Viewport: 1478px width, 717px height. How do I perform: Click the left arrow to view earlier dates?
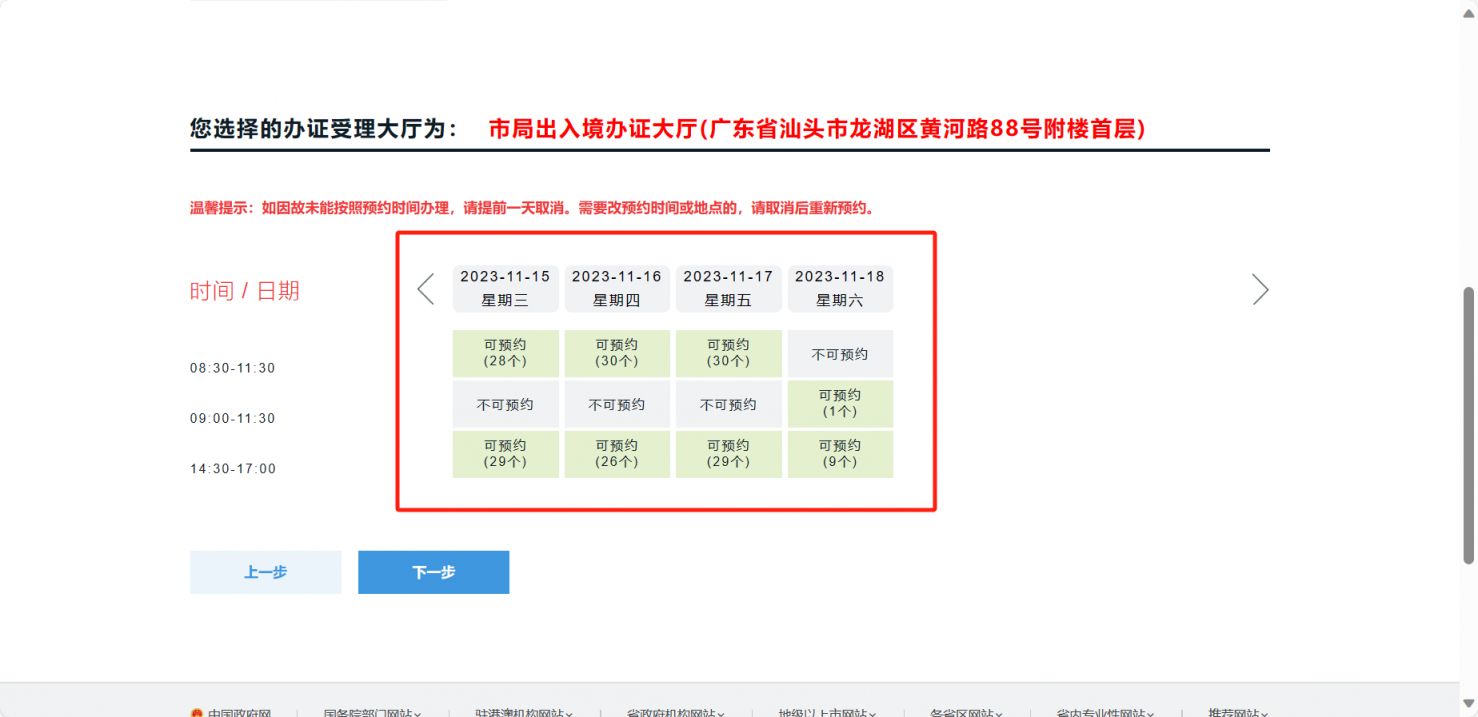(x=425, y=289)
